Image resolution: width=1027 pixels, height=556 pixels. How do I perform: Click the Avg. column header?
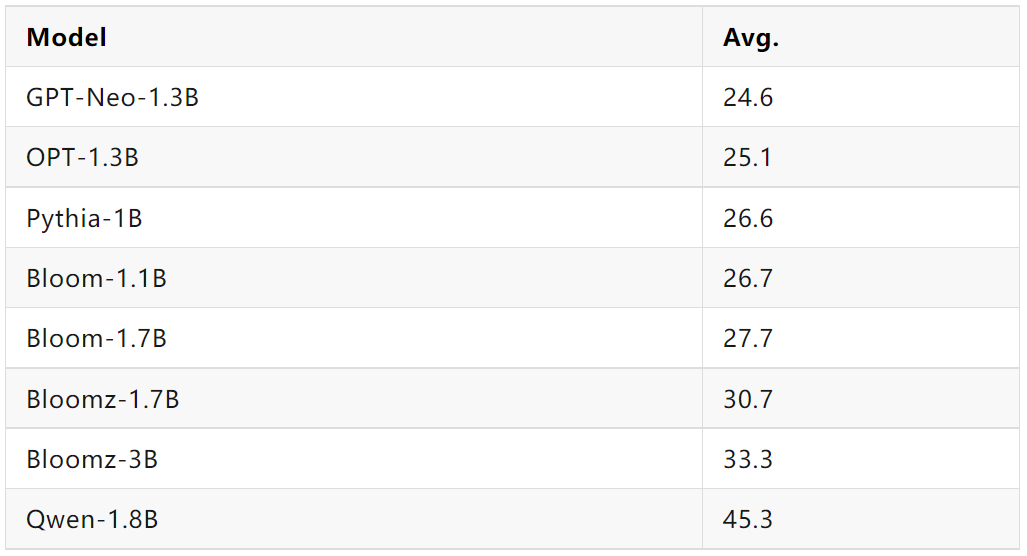[x=751, y=37]
